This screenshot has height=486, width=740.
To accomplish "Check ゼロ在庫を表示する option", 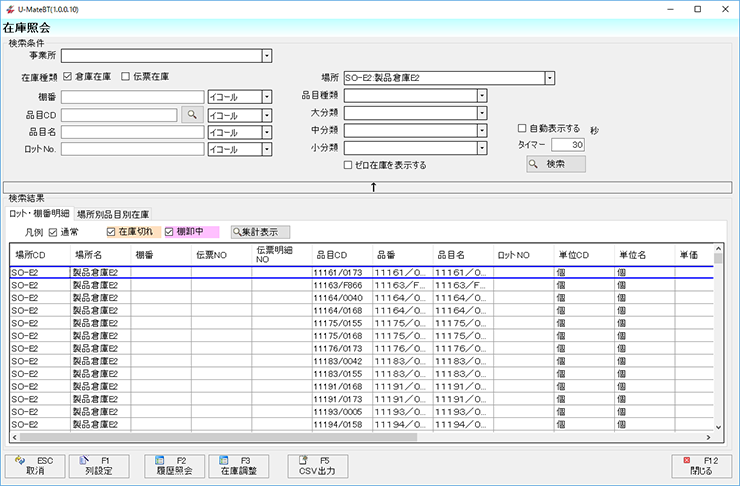I will coord(347,165).
